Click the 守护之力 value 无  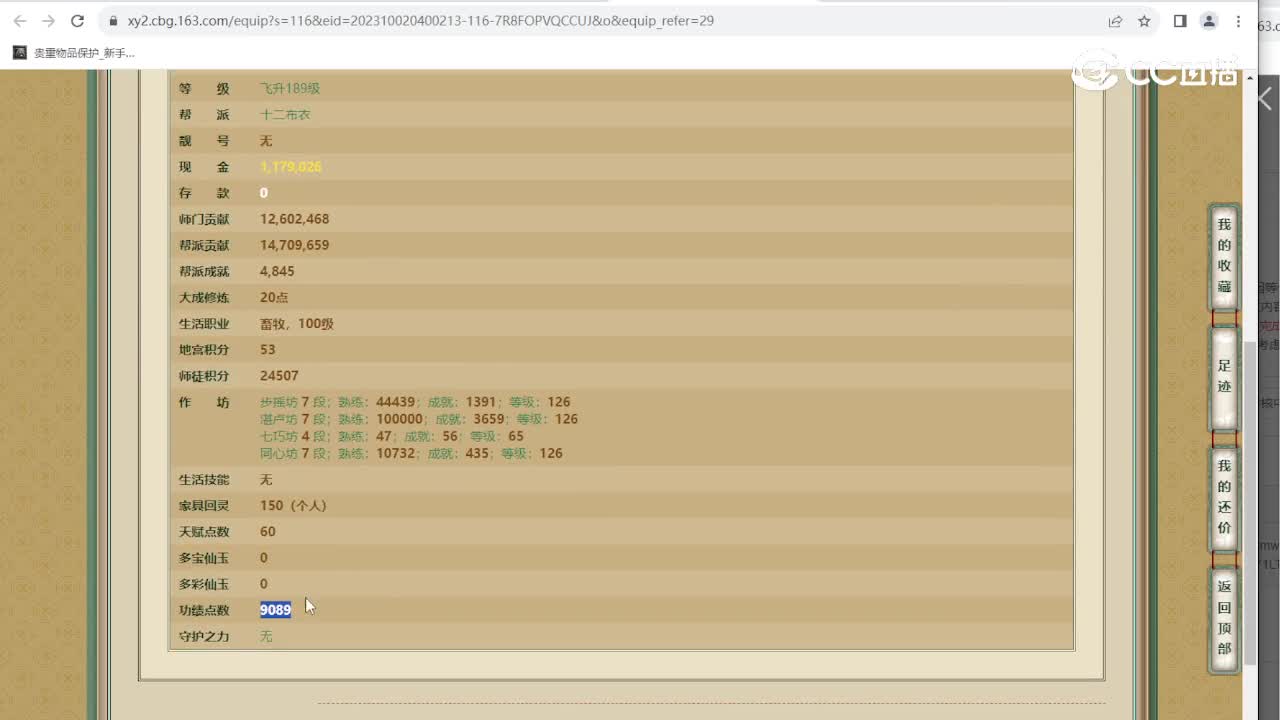(x=266, y=636)
